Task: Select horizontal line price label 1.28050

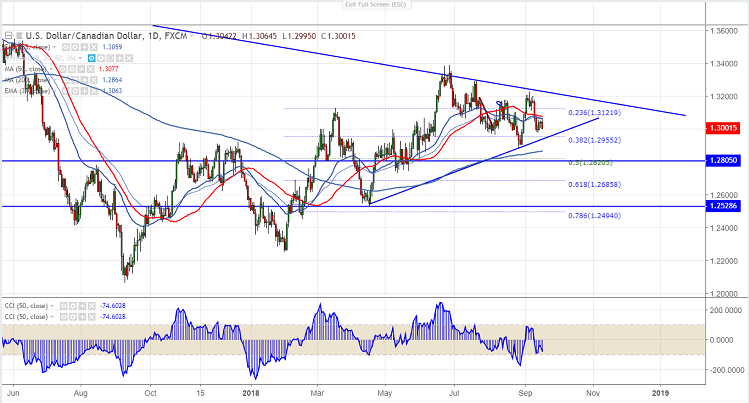Action: coord(723,161)
